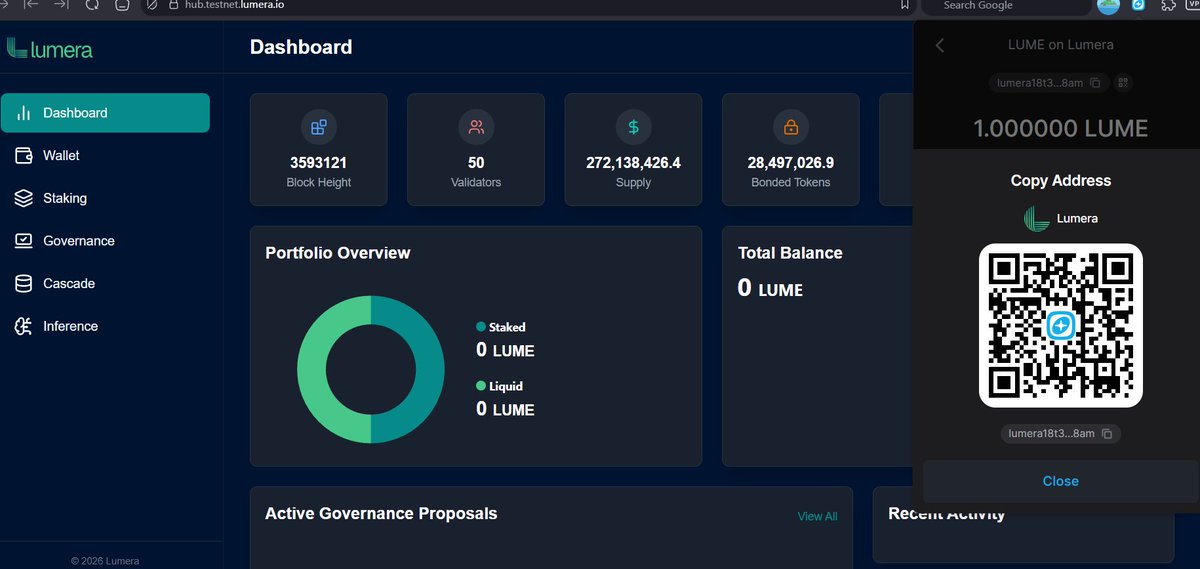Screen dimensions: 1200x569
Task: Click the Search Google field
Action: point(1004,6)
